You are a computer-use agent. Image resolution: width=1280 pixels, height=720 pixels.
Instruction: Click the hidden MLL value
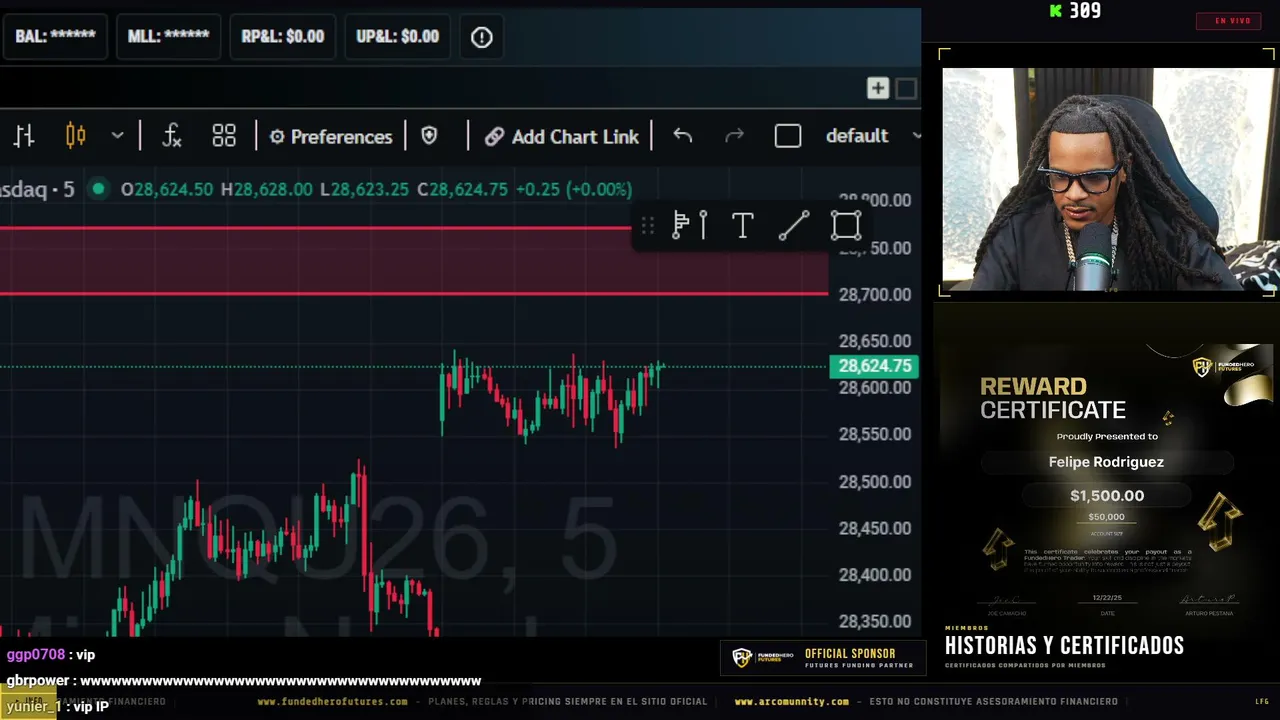pyautogui.click(x=168, y=36)
